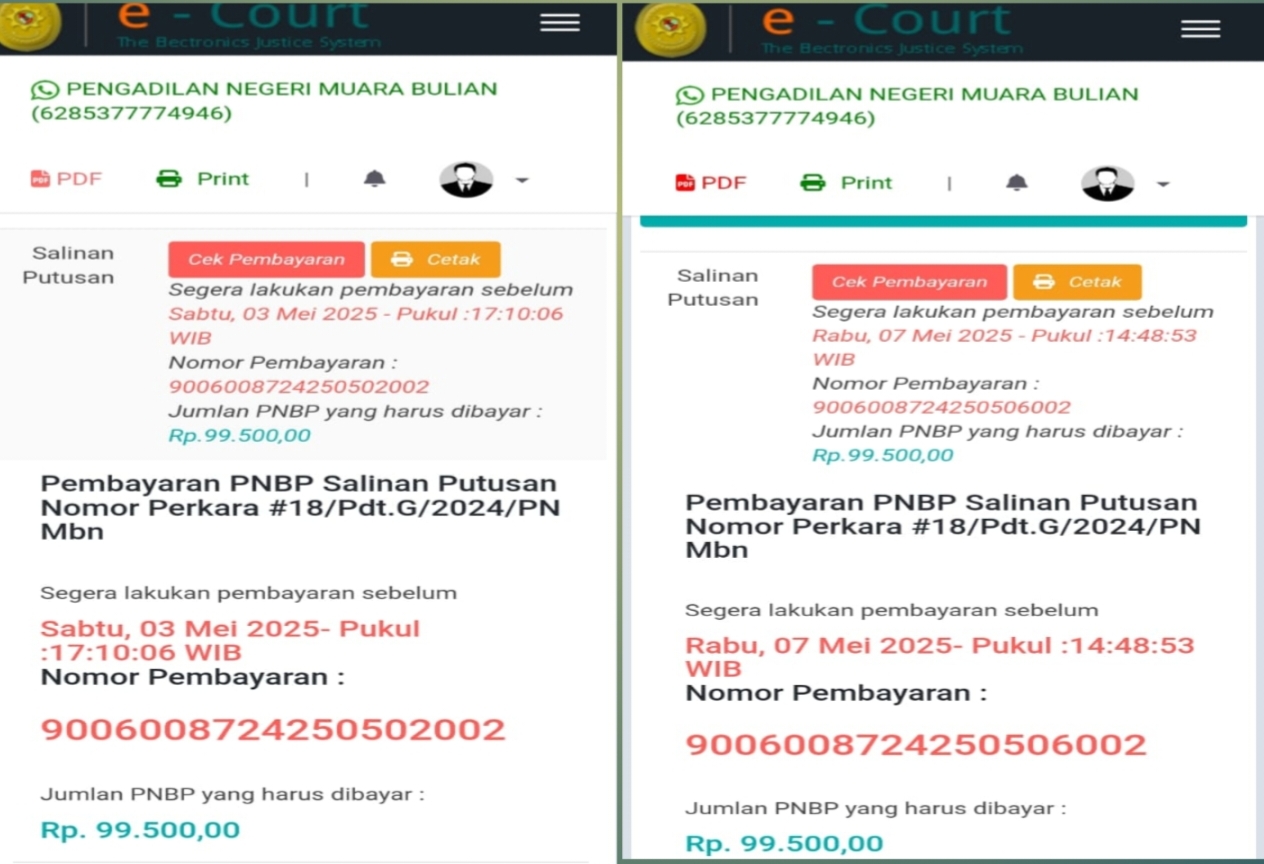The image size is (1264, 864).
Task: Export PDF in the left panel
Action: 66,179
